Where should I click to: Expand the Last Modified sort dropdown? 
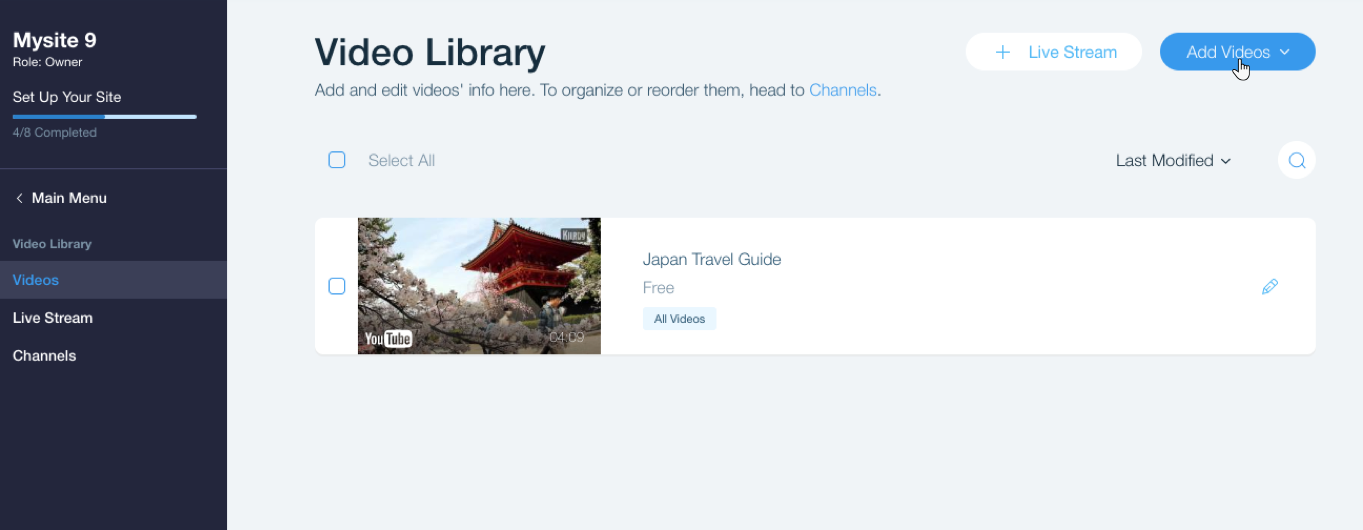coord(1173,160)
